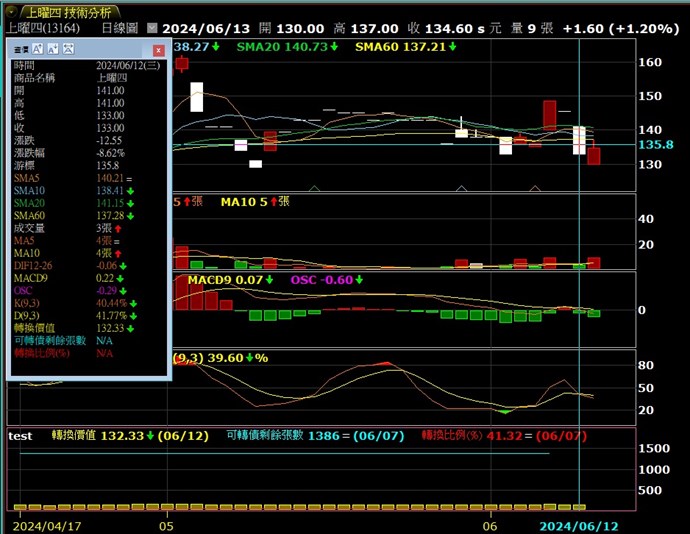Click the OSC -0.60 indicator label
The height and width of the screenshot is (534, 690).
pos(321,279)
